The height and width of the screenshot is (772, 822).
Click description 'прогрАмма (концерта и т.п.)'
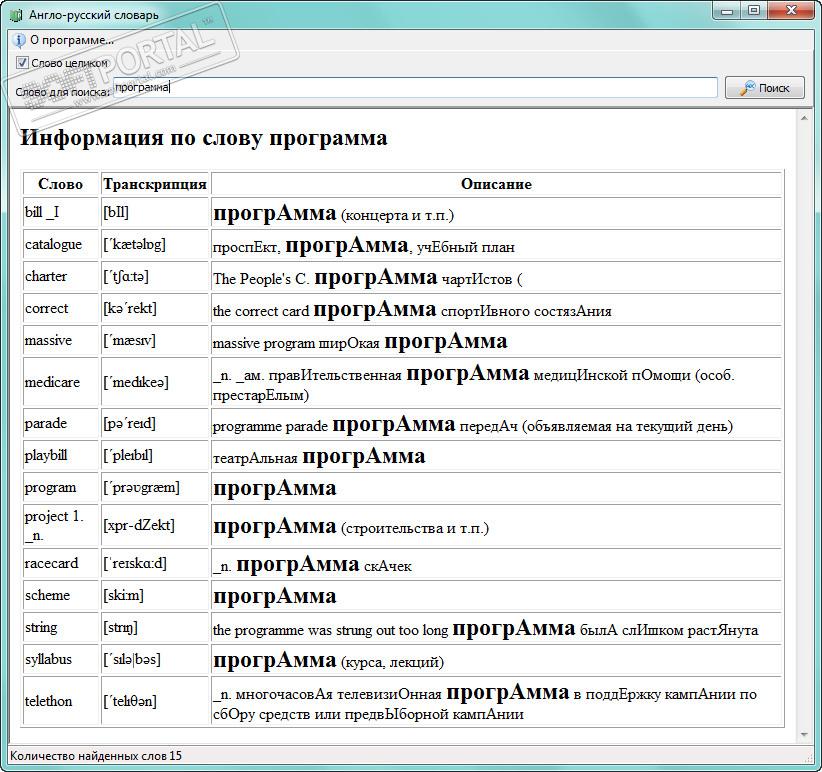[x=496, y=213]
